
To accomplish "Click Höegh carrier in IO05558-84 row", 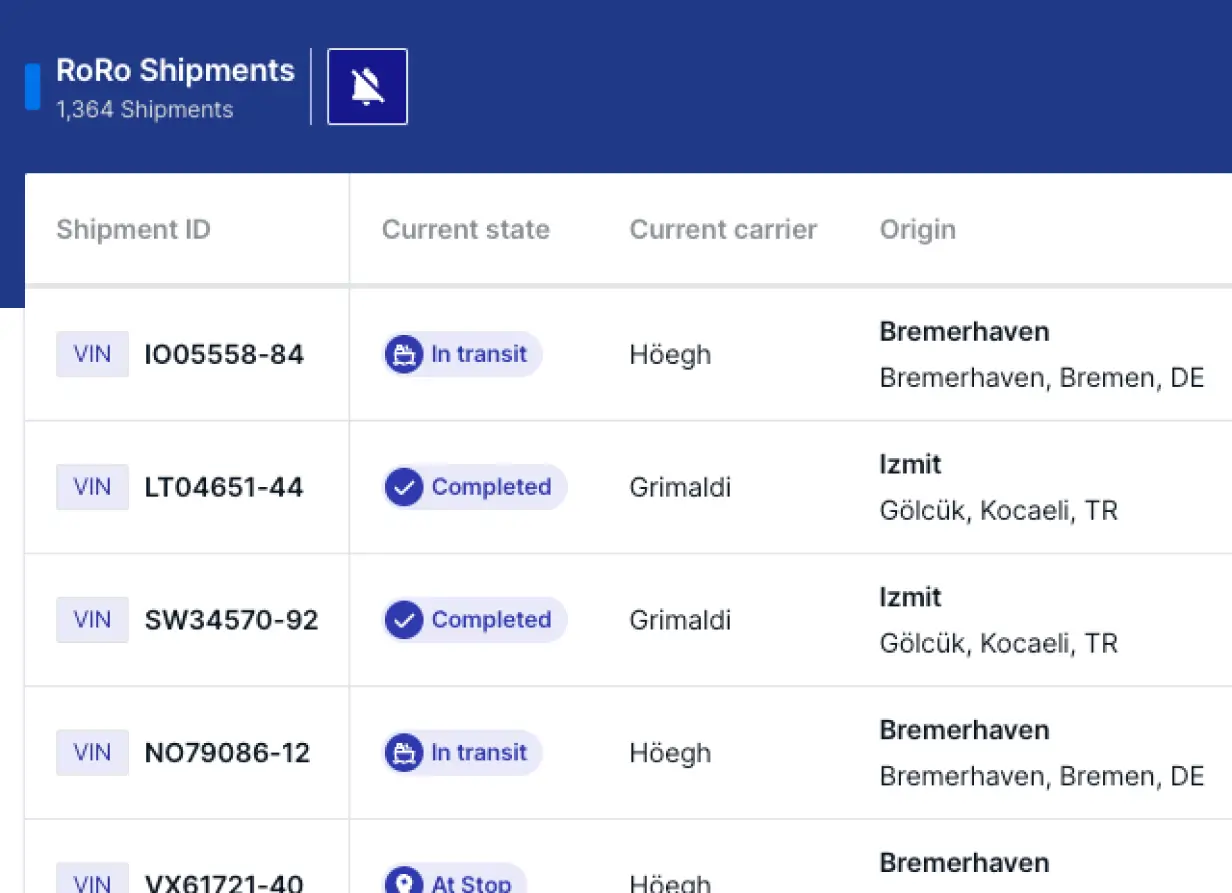I will [670, 355].
